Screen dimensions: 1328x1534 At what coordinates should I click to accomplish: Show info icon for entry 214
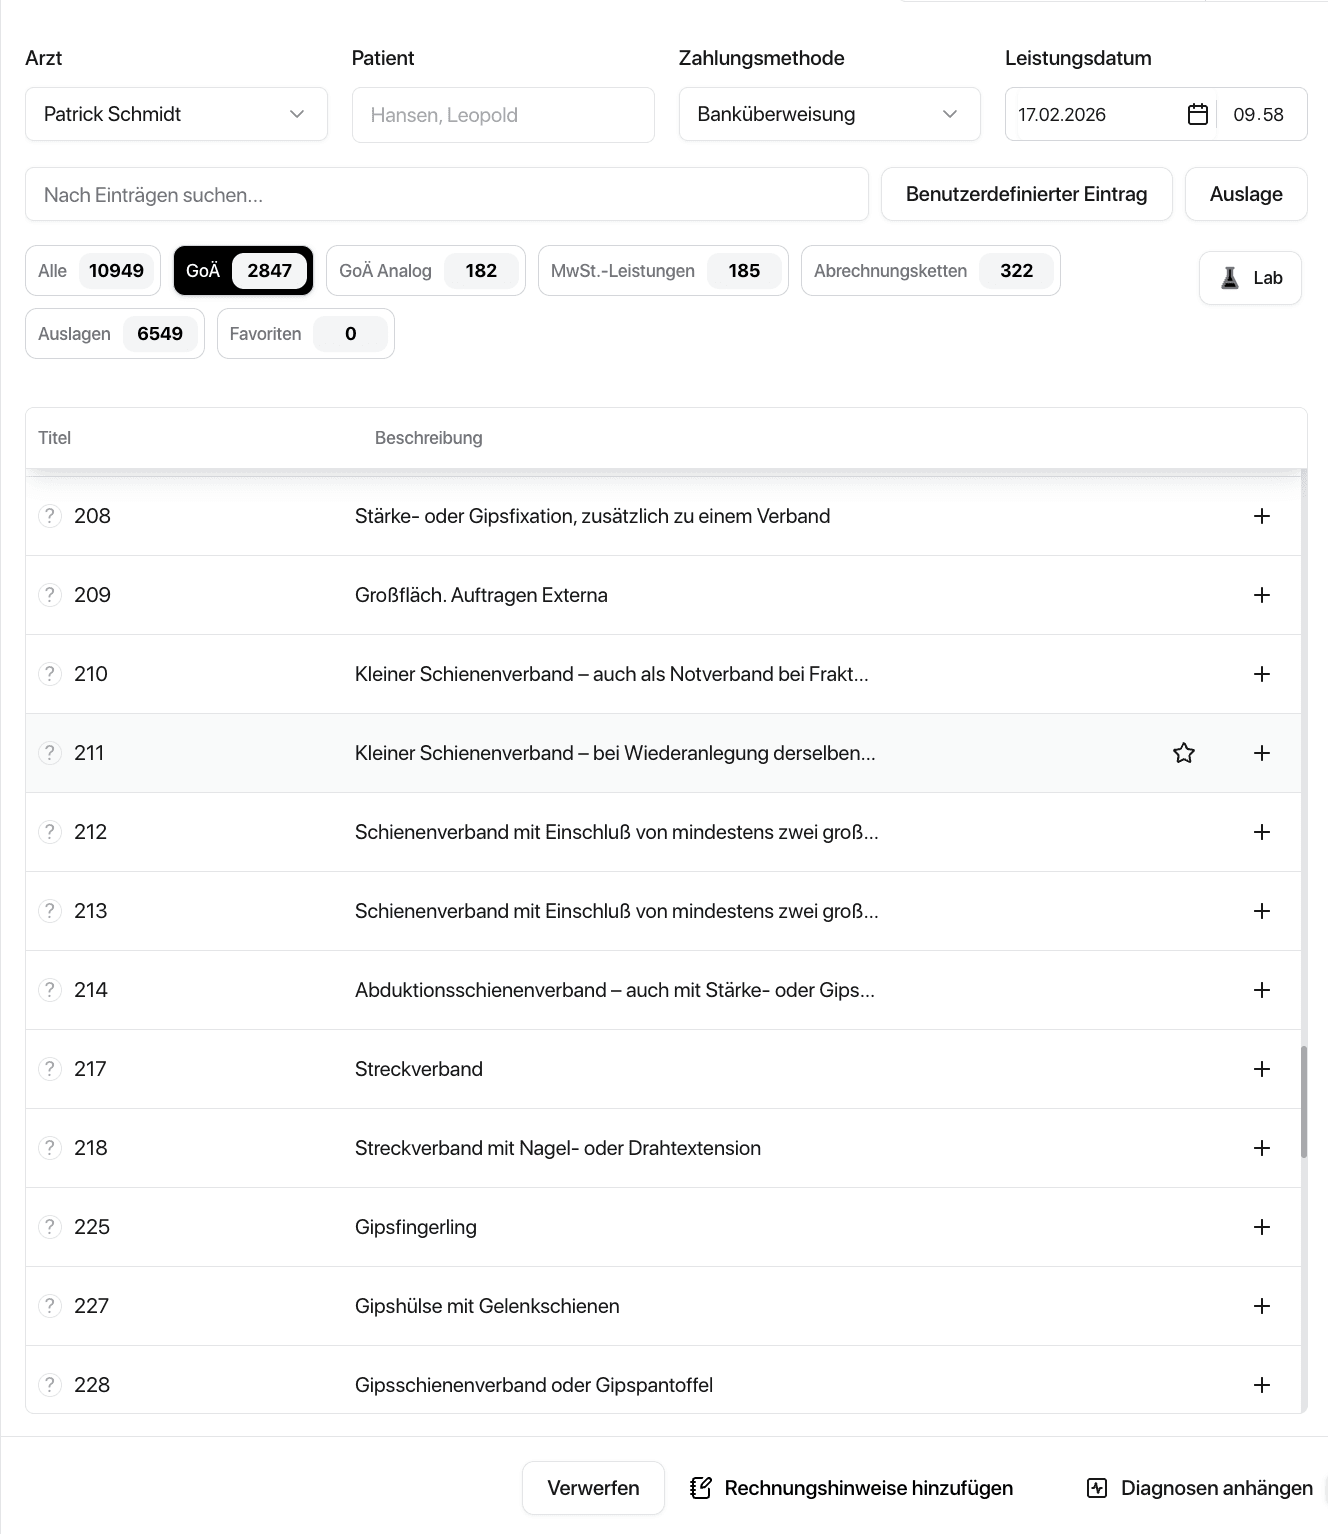click(x=50, y=990)
